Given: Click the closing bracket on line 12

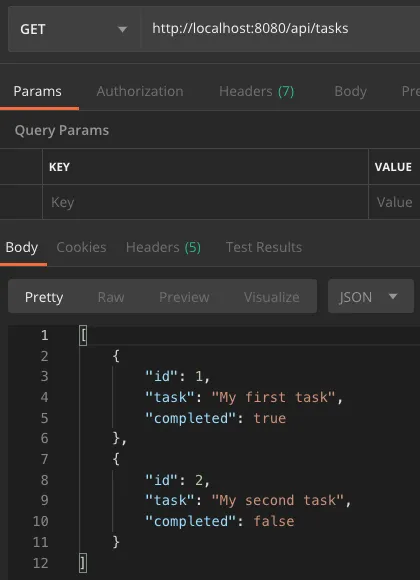Looking at the screenshot, I should [83, 563].
